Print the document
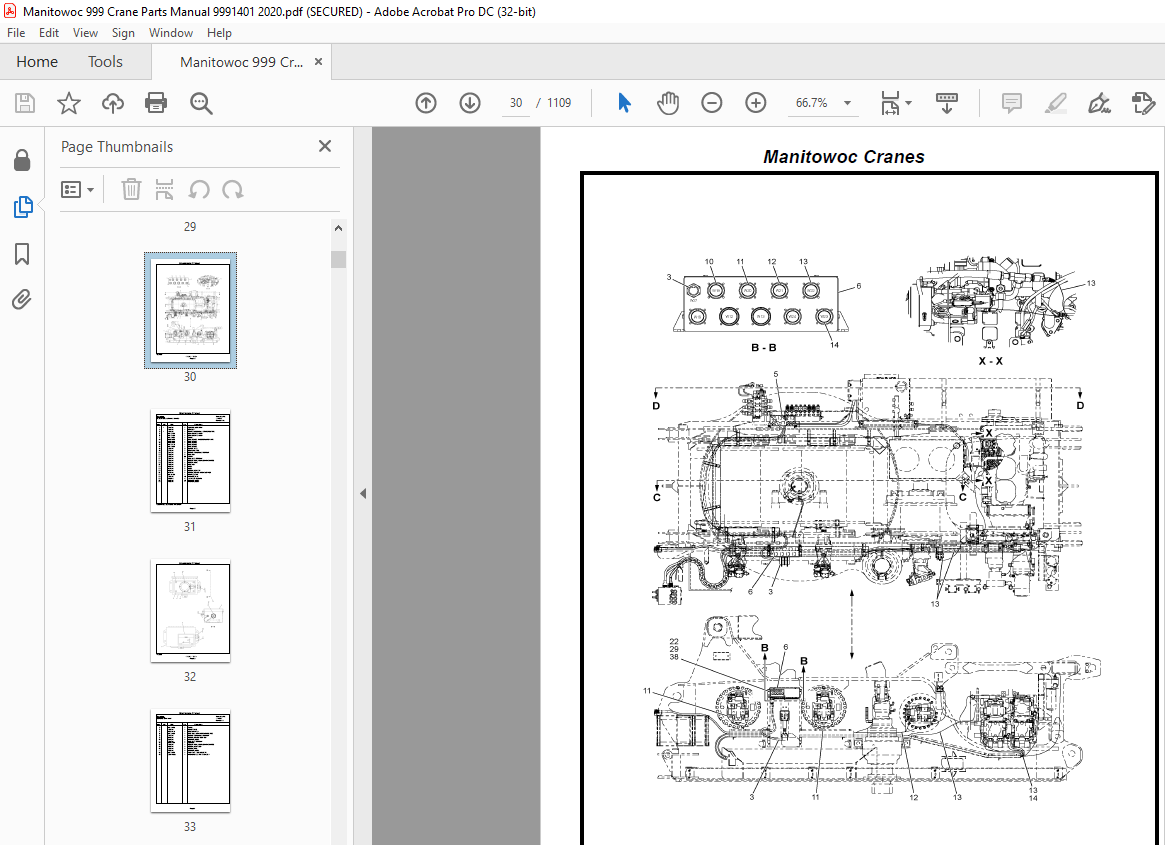The image size is (1165, 845). pos(156,103)
